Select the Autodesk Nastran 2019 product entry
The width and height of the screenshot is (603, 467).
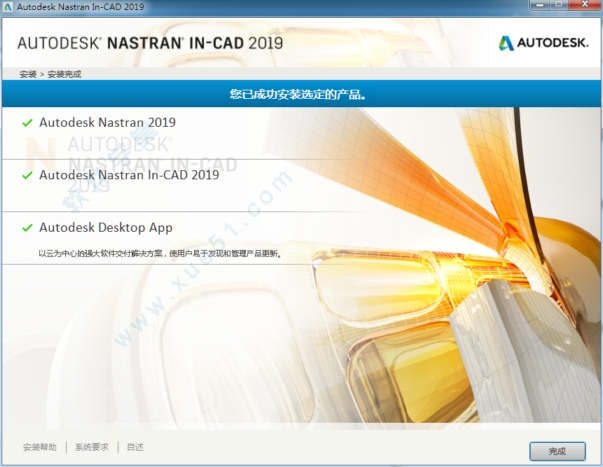pos(107,122)
